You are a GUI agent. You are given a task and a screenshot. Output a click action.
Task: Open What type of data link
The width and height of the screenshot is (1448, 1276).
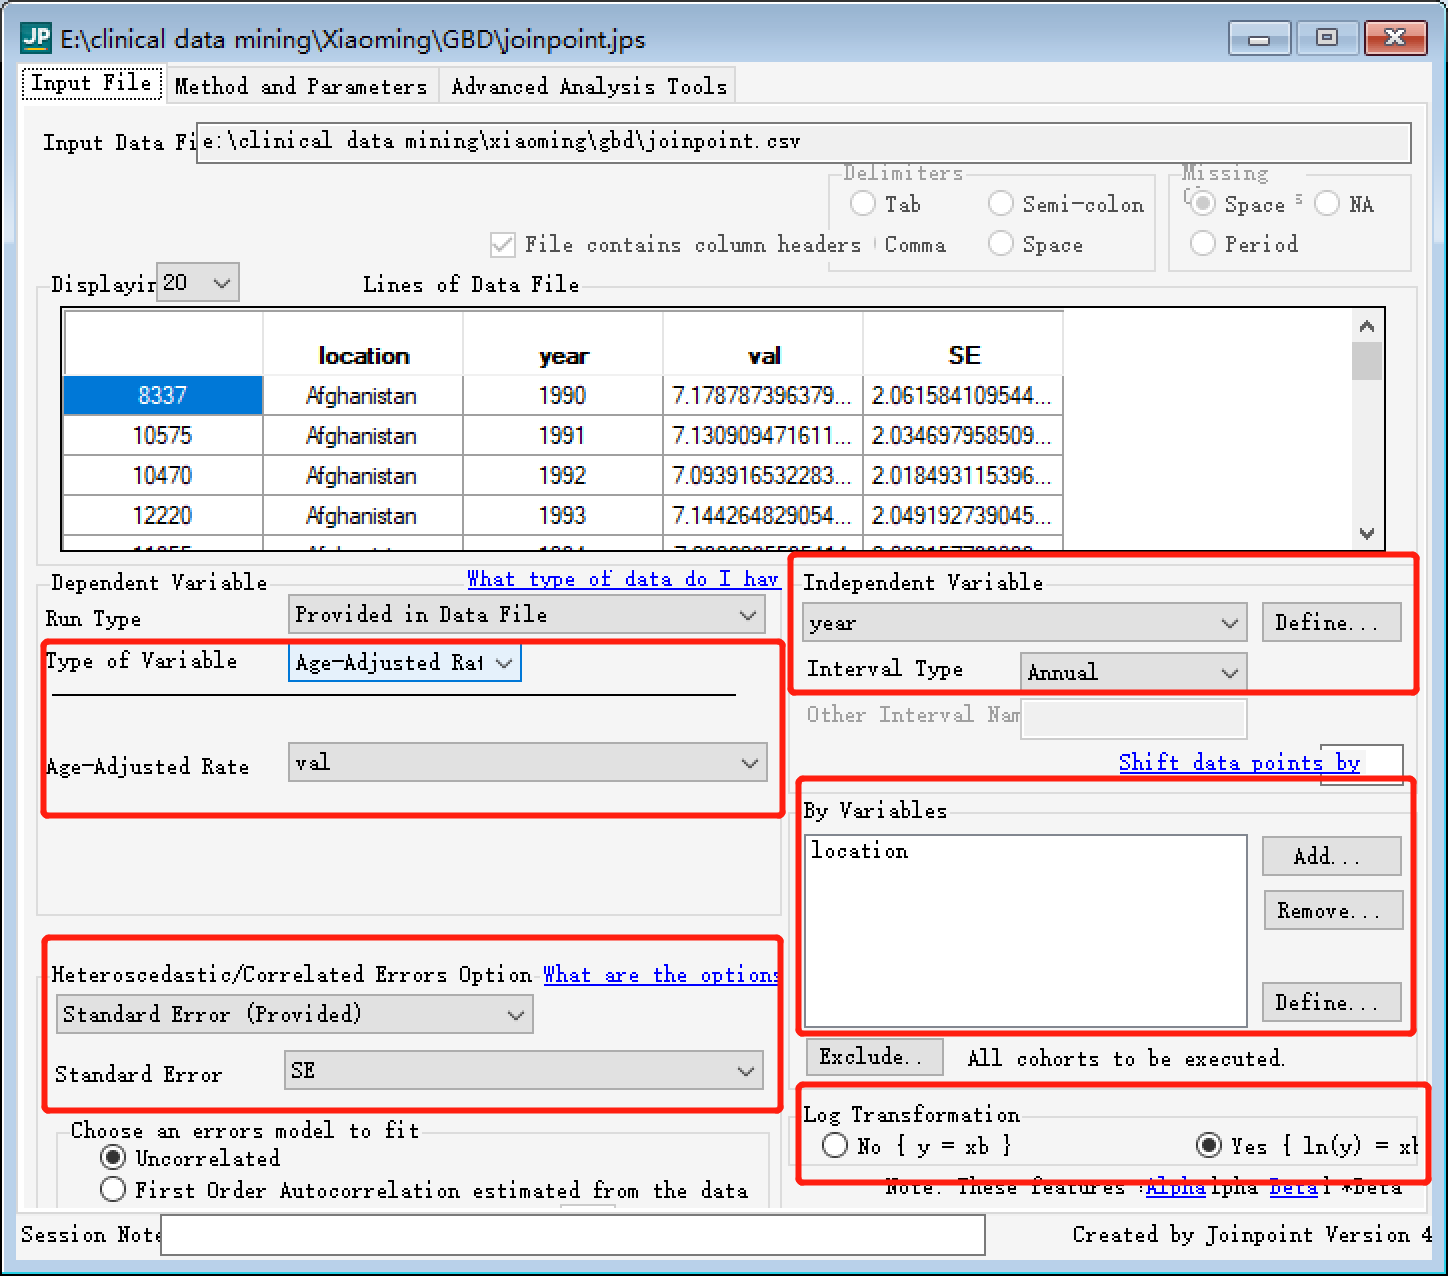coord(623,579)
